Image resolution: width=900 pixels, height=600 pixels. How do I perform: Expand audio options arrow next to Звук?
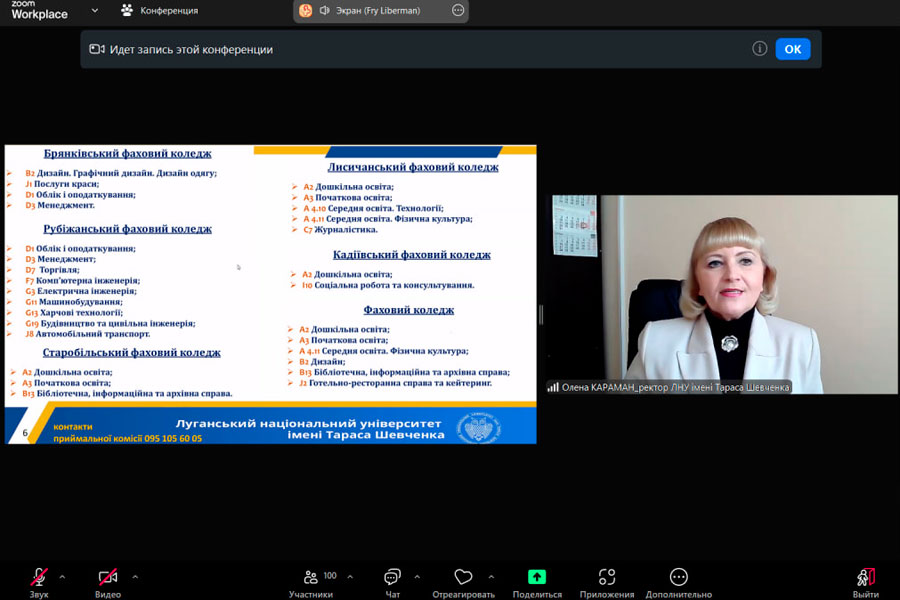[x=62, y=577]
